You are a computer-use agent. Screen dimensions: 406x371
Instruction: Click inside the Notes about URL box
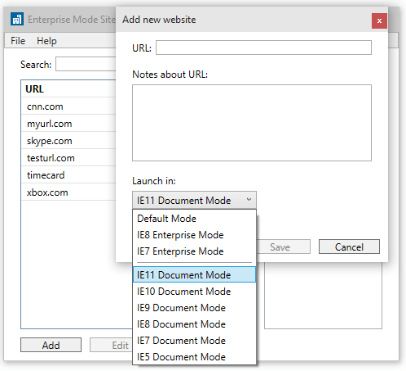click(x=252, y=123)
